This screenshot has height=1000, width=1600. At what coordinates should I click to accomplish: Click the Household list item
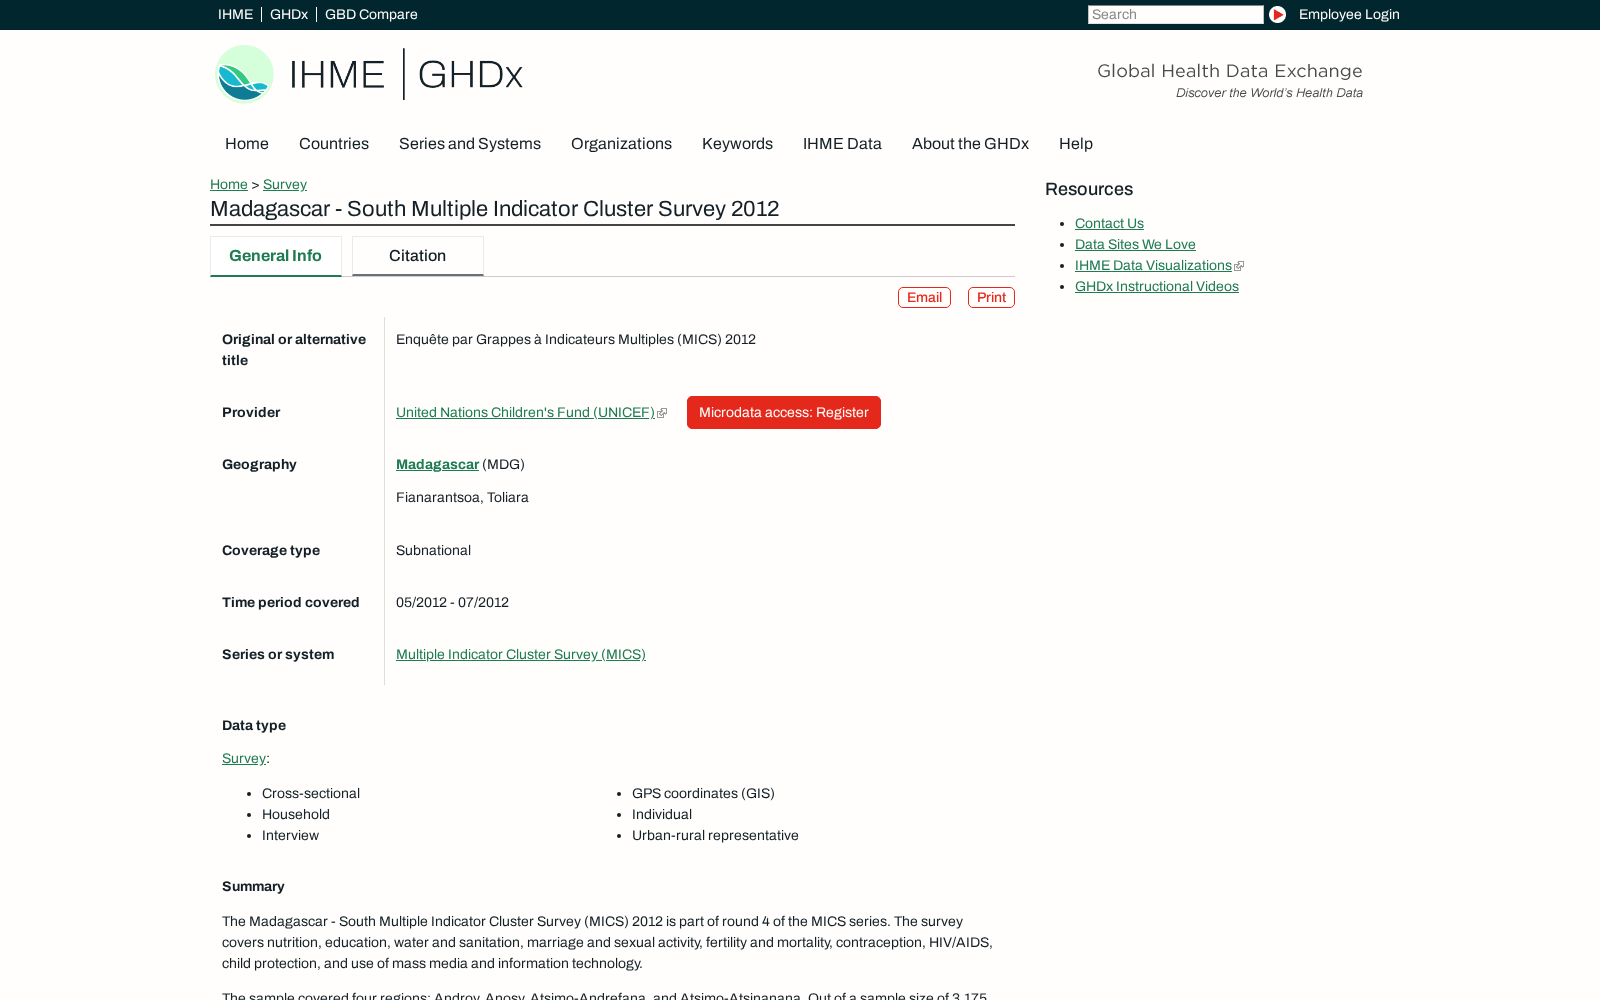point(296,814)
